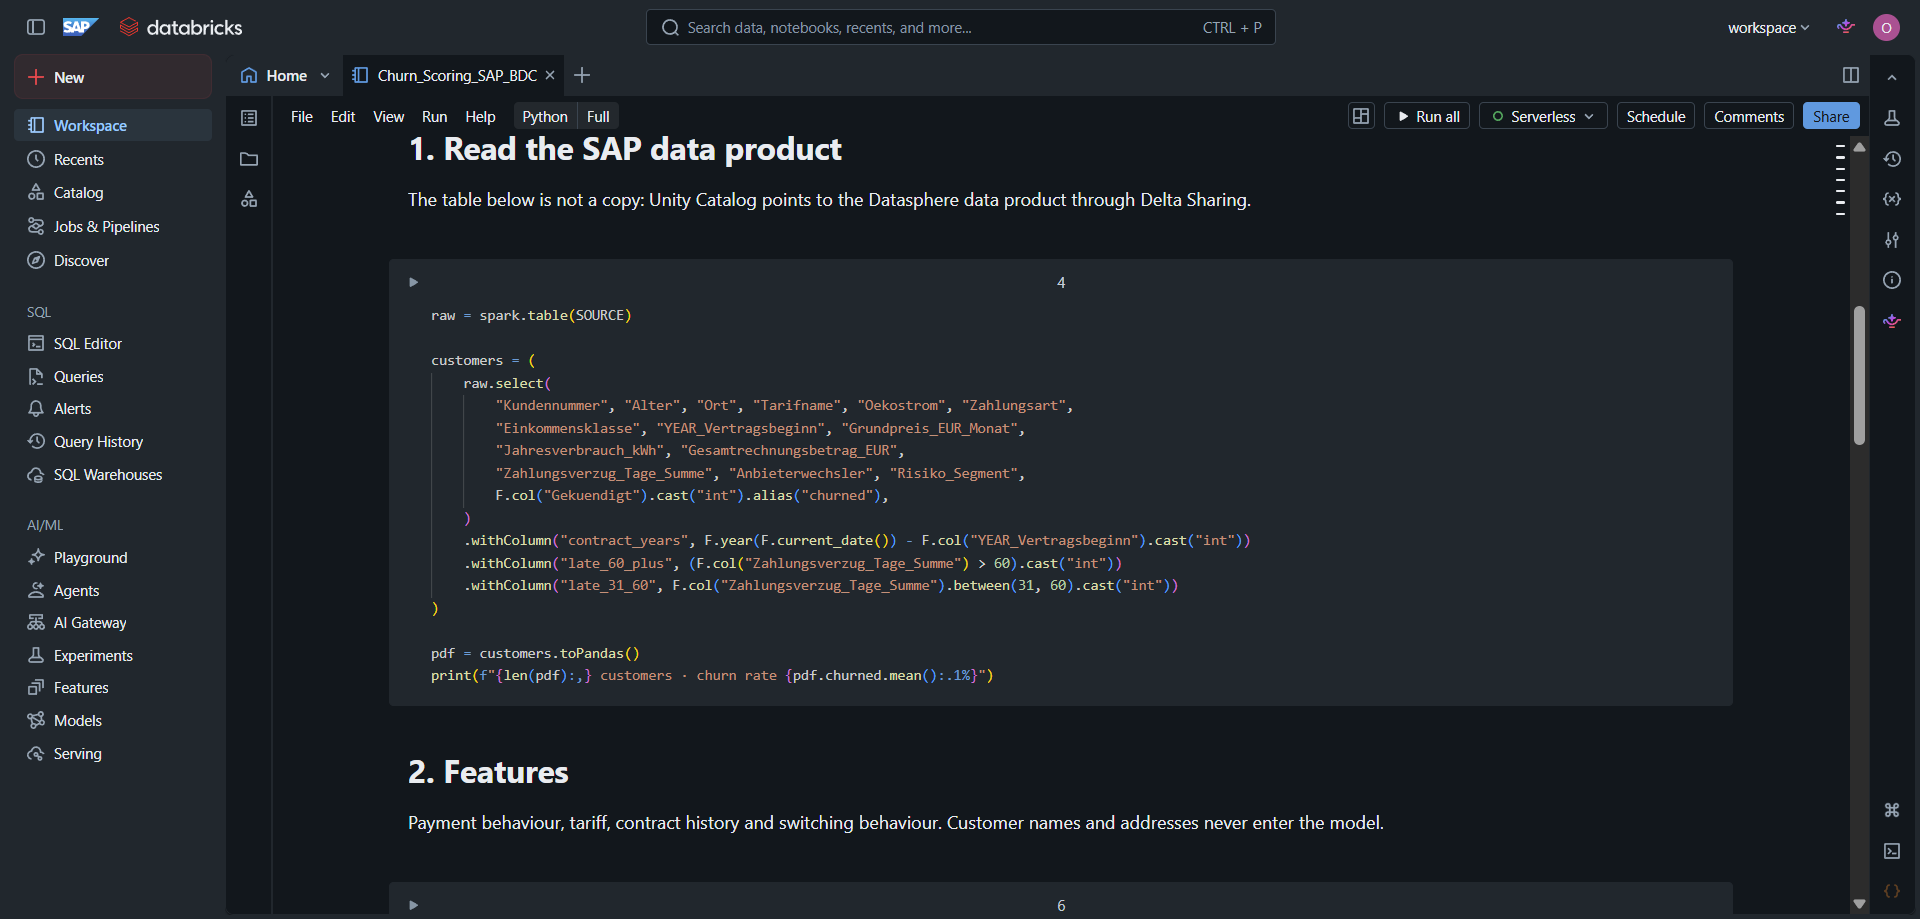
Task: Click the Databricks logo
Action: tap(181, 27)
